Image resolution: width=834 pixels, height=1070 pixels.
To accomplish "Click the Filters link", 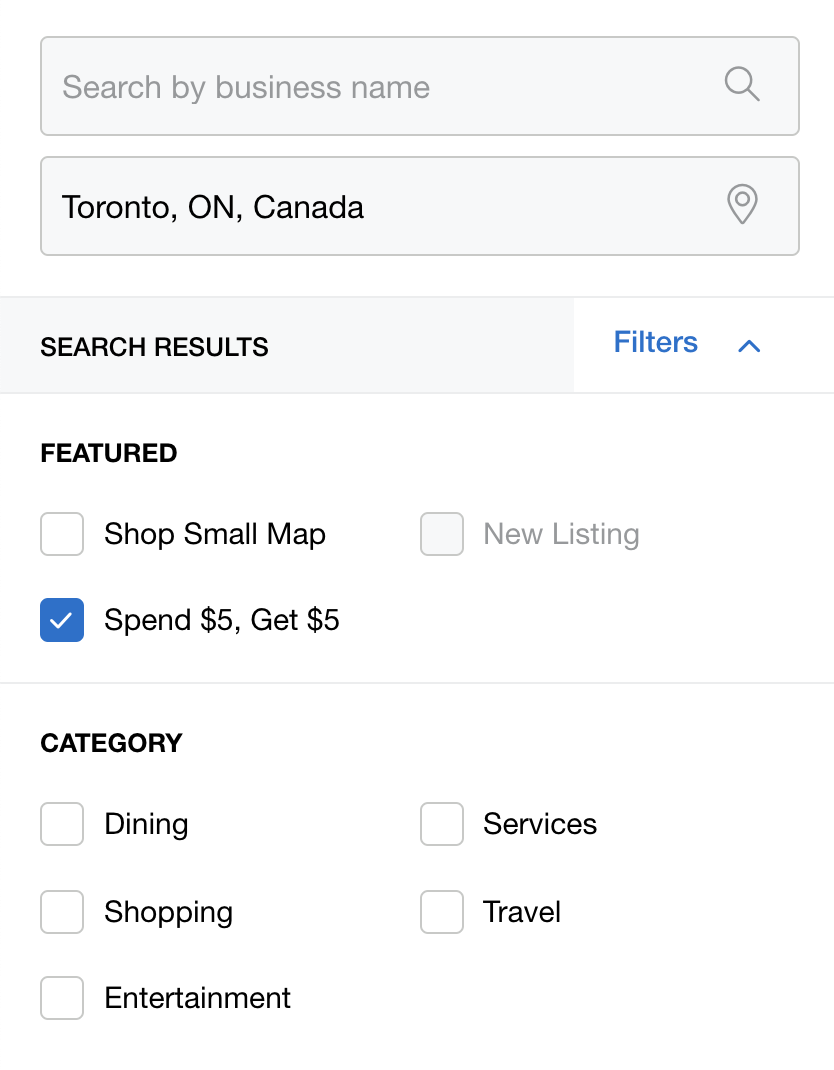I will tap(655, 342).
